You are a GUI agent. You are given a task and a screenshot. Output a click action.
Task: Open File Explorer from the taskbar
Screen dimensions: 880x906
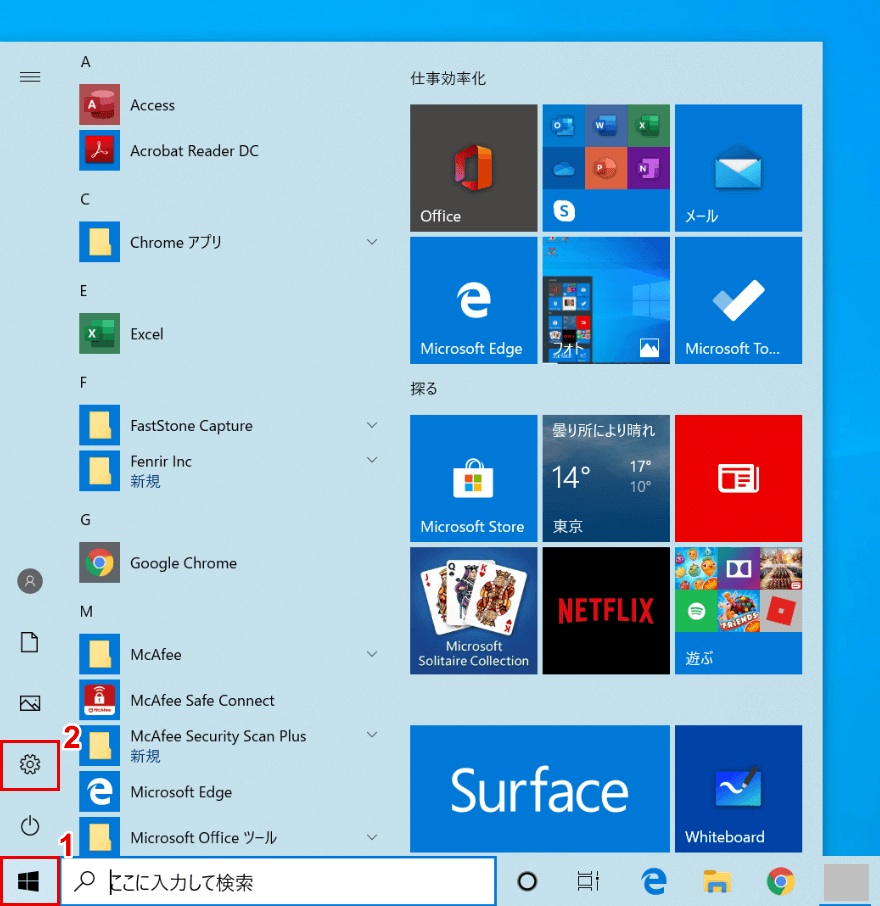(x=717, y=881)
